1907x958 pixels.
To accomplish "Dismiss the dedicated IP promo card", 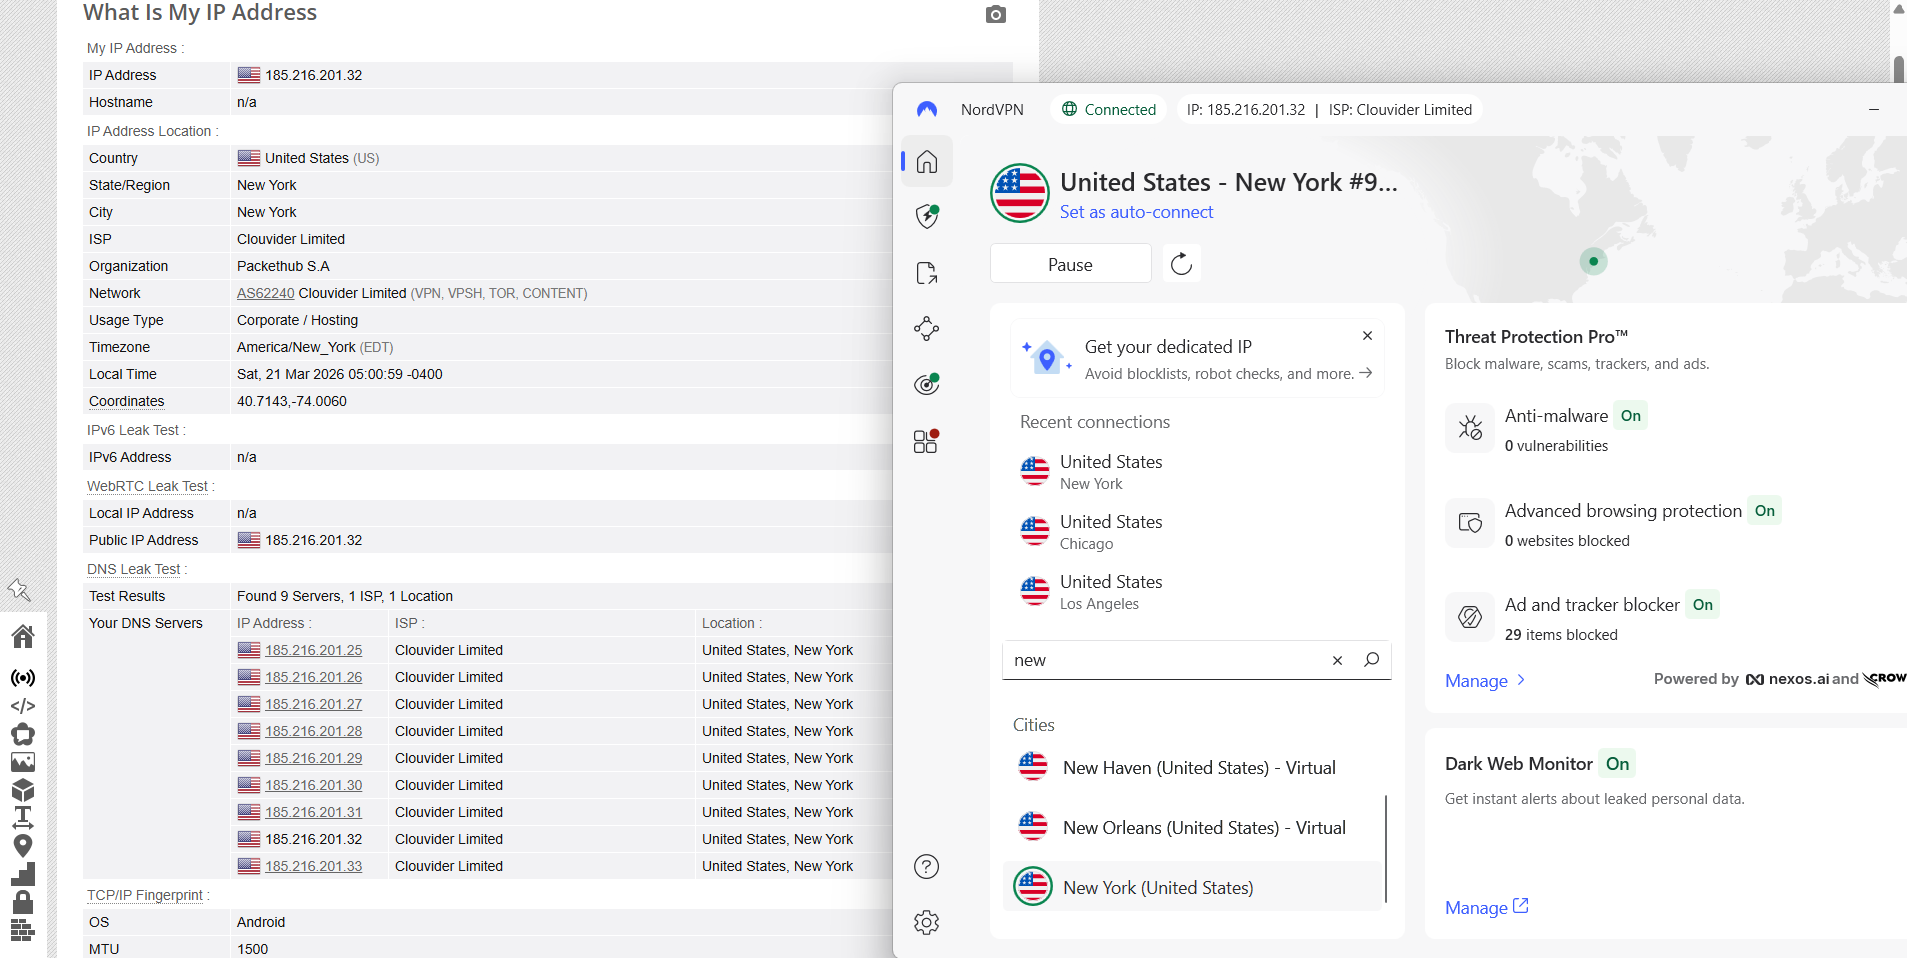I will (x=1367, y=336).
